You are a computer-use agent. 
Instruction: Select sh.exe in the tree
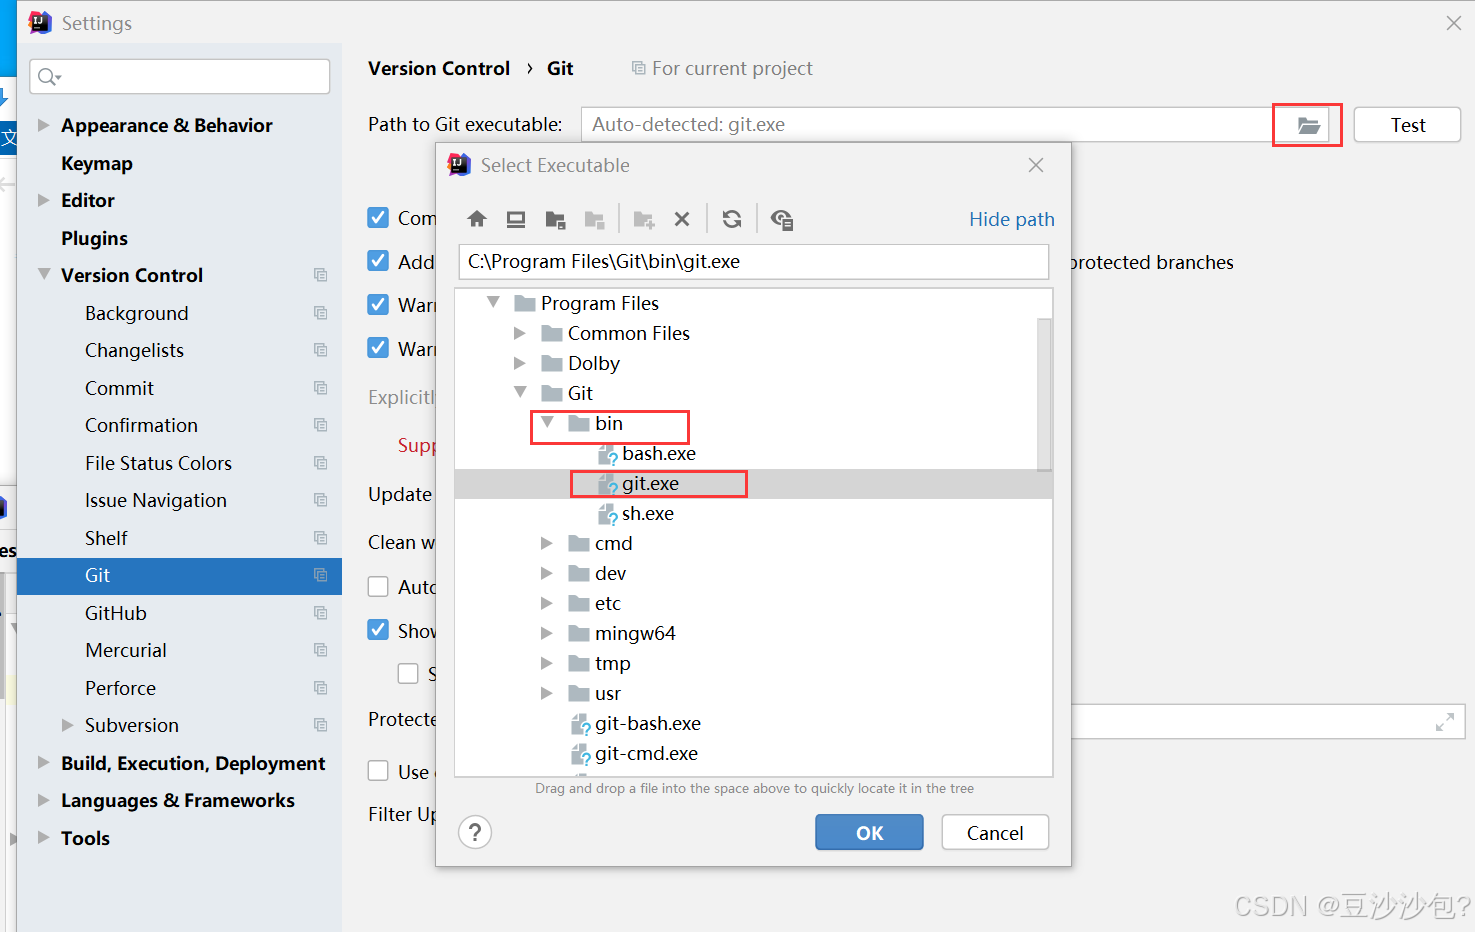(647, 514)
